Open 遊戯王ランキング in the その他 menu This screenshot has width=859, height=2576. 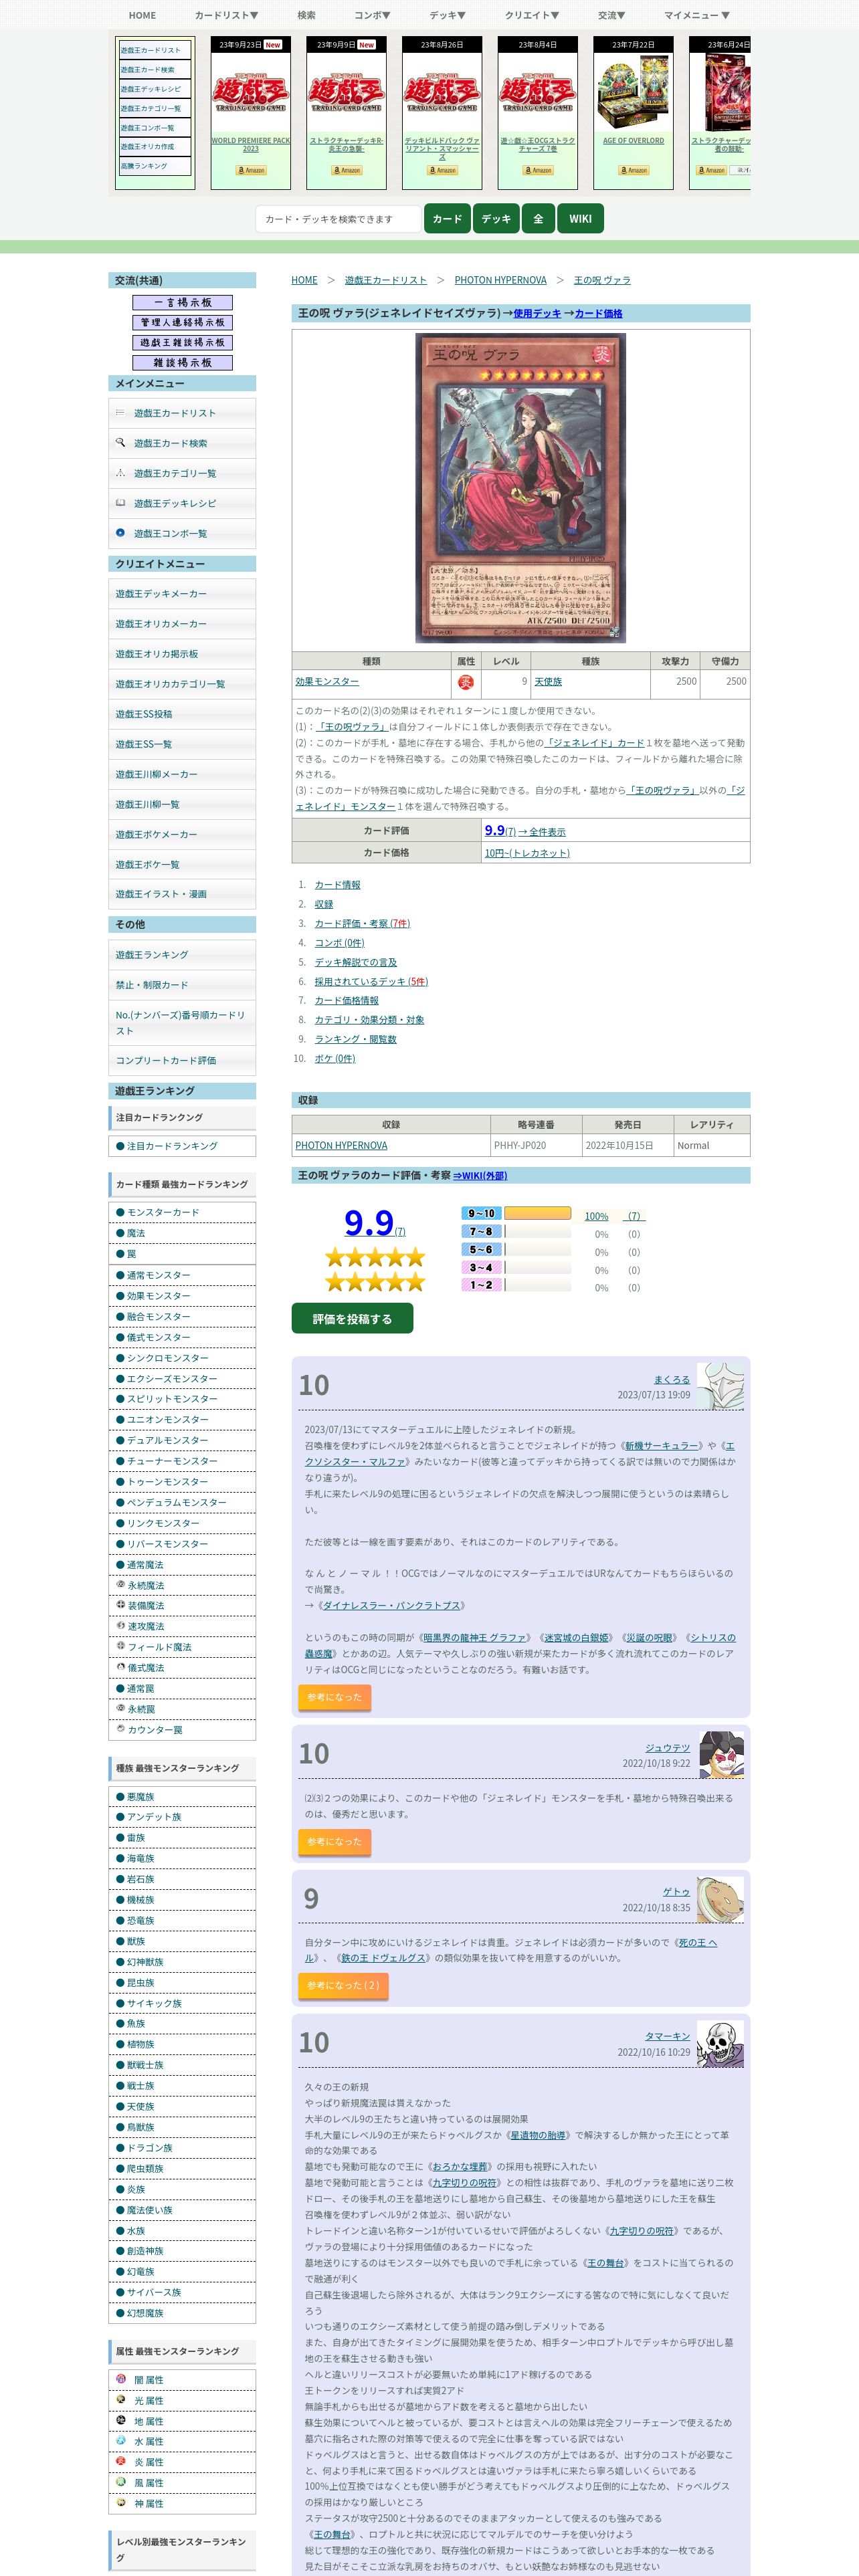tap(182, 955)
